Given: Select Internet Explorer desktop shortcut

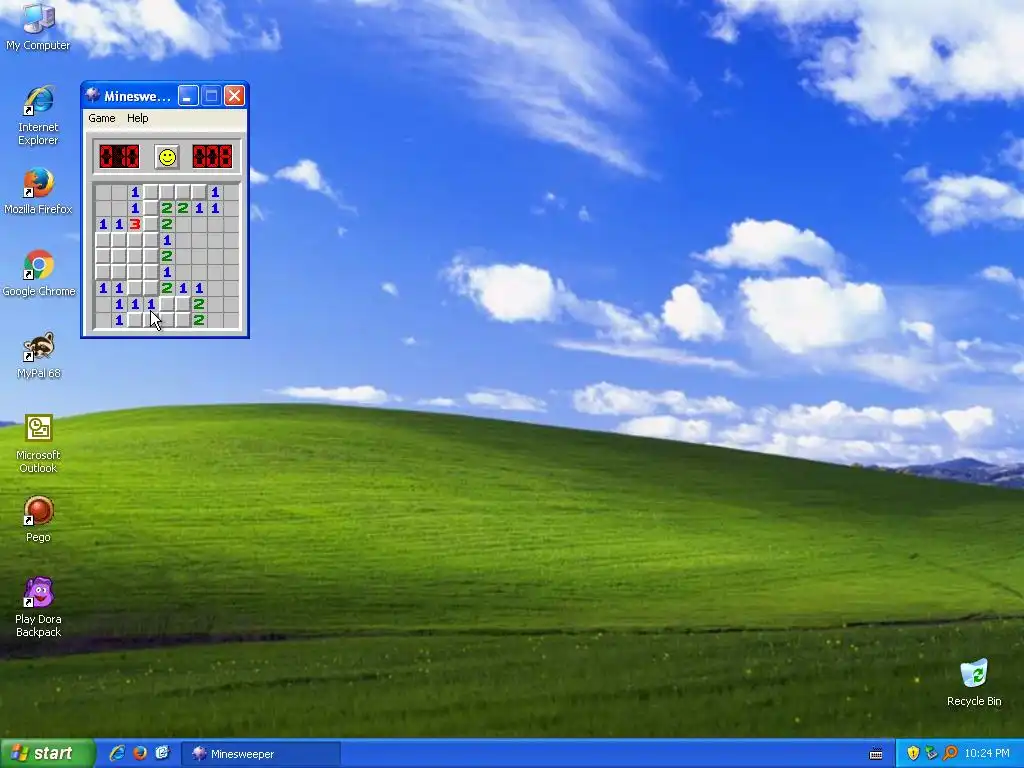Looking at the screenshot, I should point(38,116).
